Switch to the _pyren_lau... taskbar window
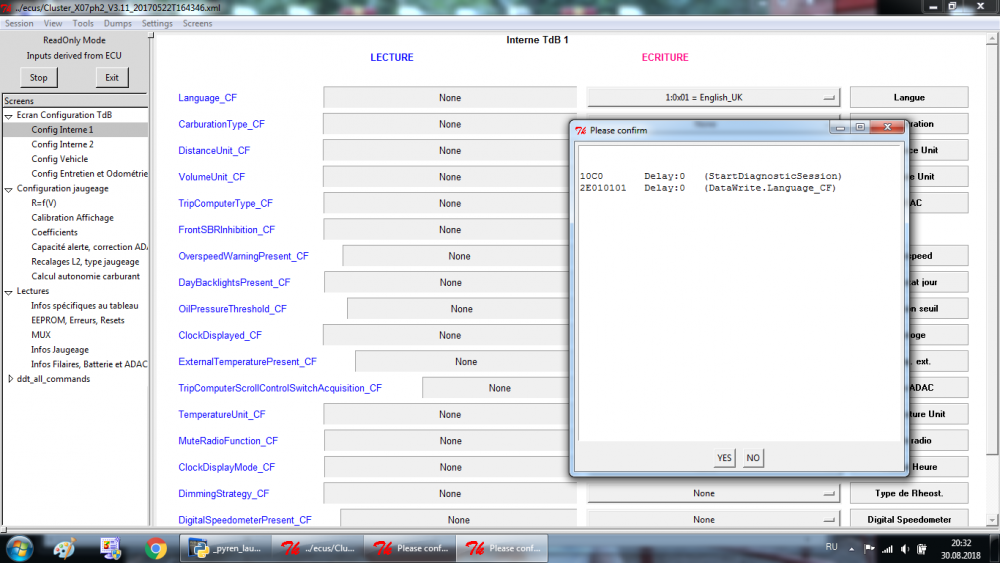This screenshot has width=1000, height=563. click(x=226, y=548)
